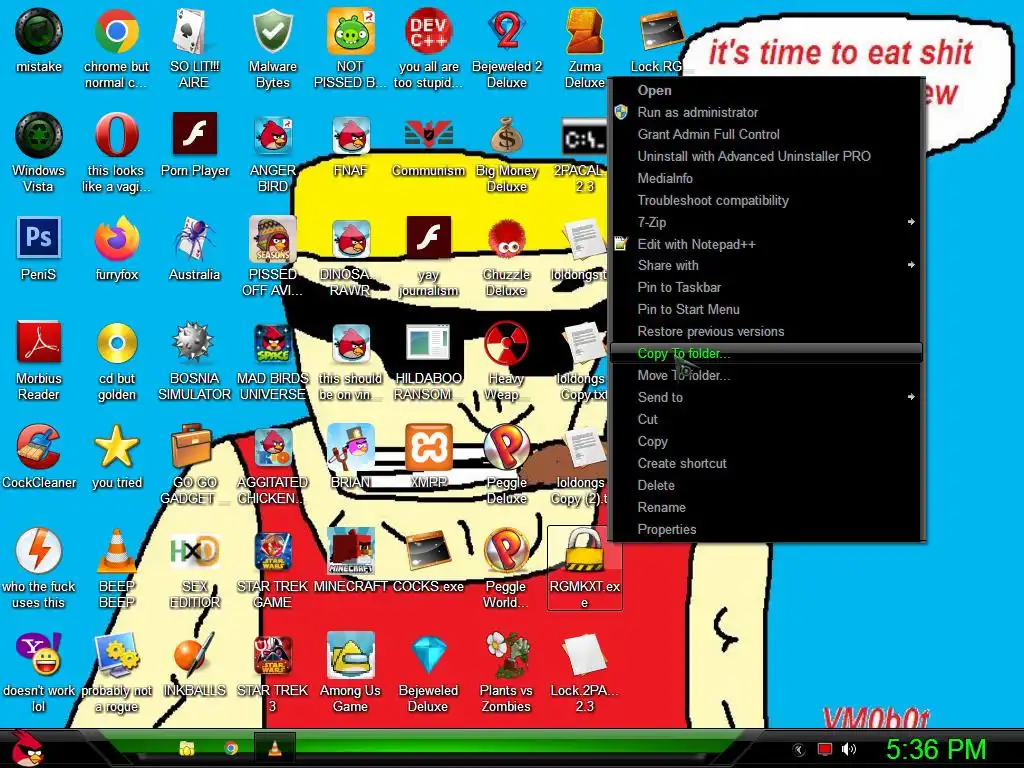Choose Open from the context menu
The image size is (1024, 768).
pos(767,90)
